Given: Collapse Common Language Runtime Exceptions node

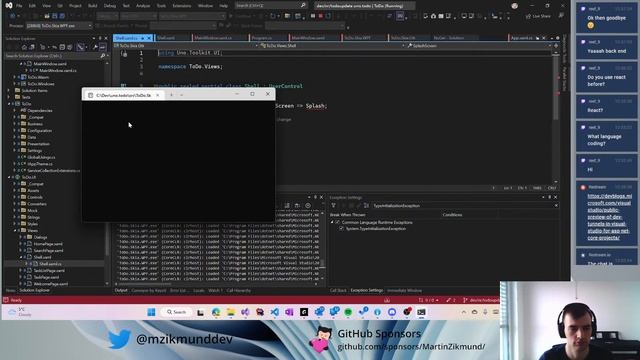Looking at the screenshot, I should 332,222.
